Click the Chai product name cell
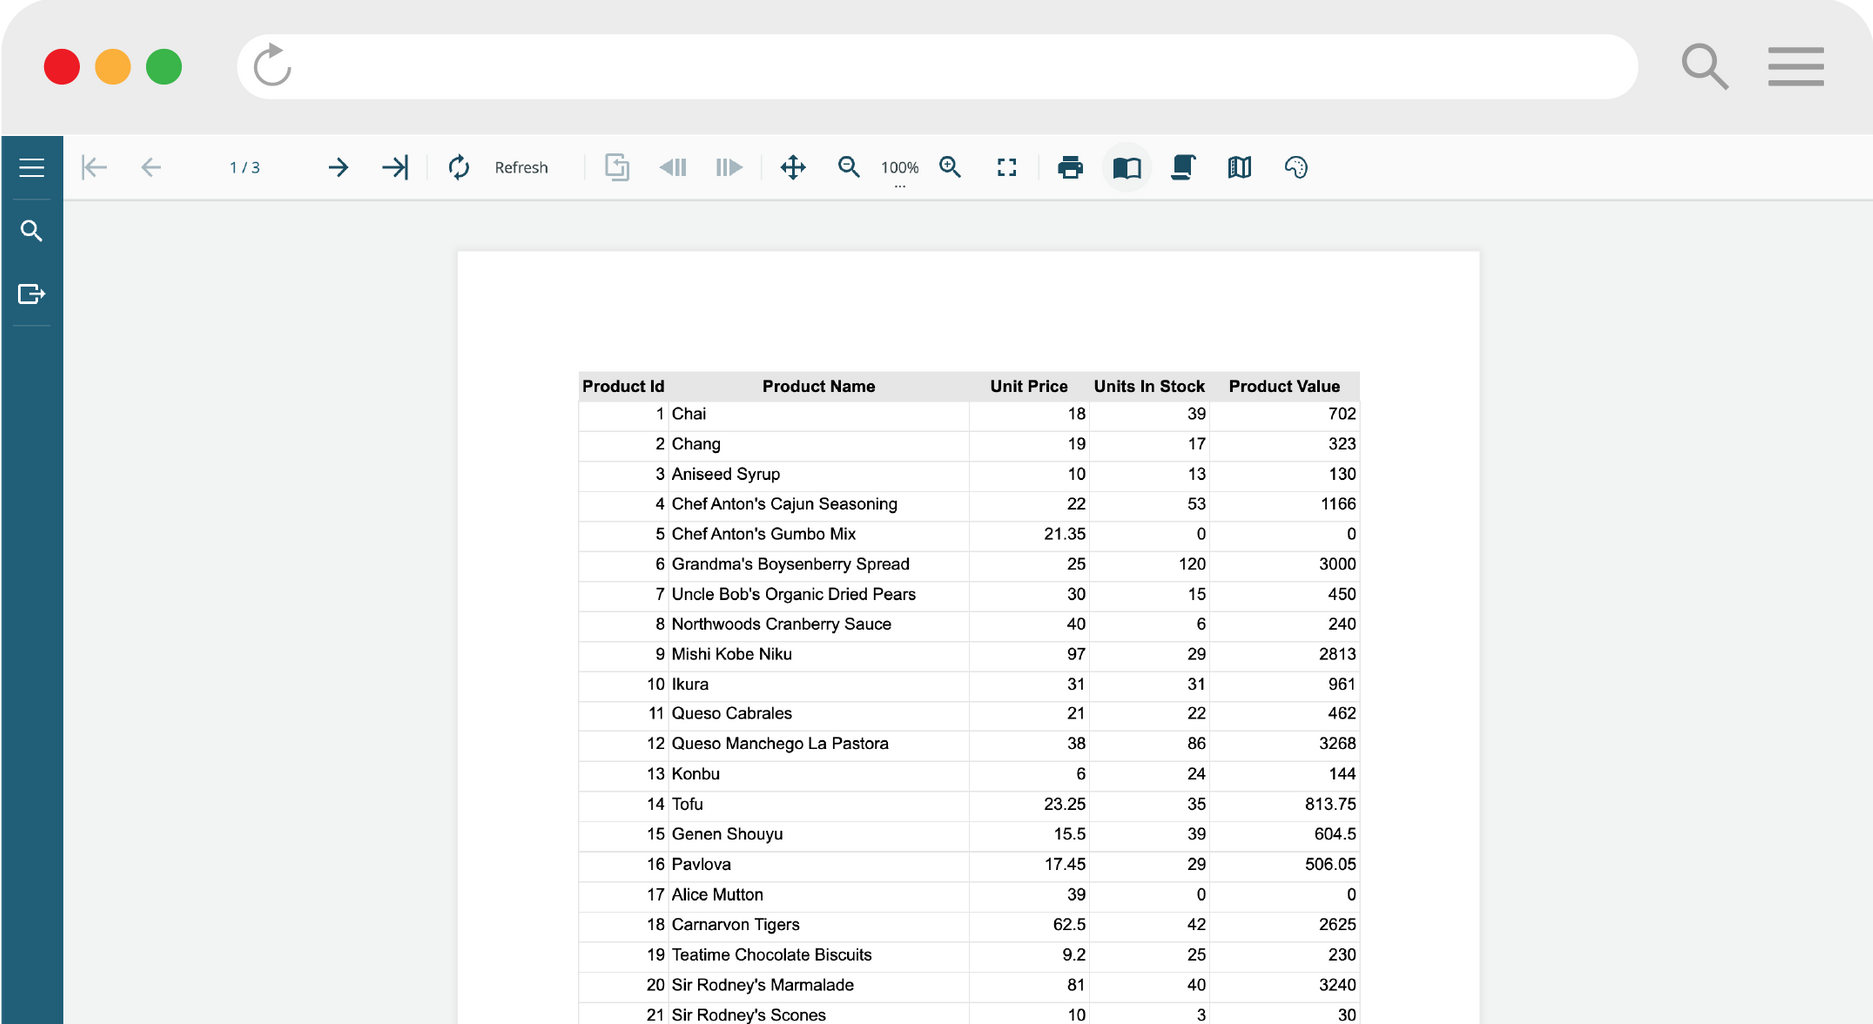 (x=819, y=414)
